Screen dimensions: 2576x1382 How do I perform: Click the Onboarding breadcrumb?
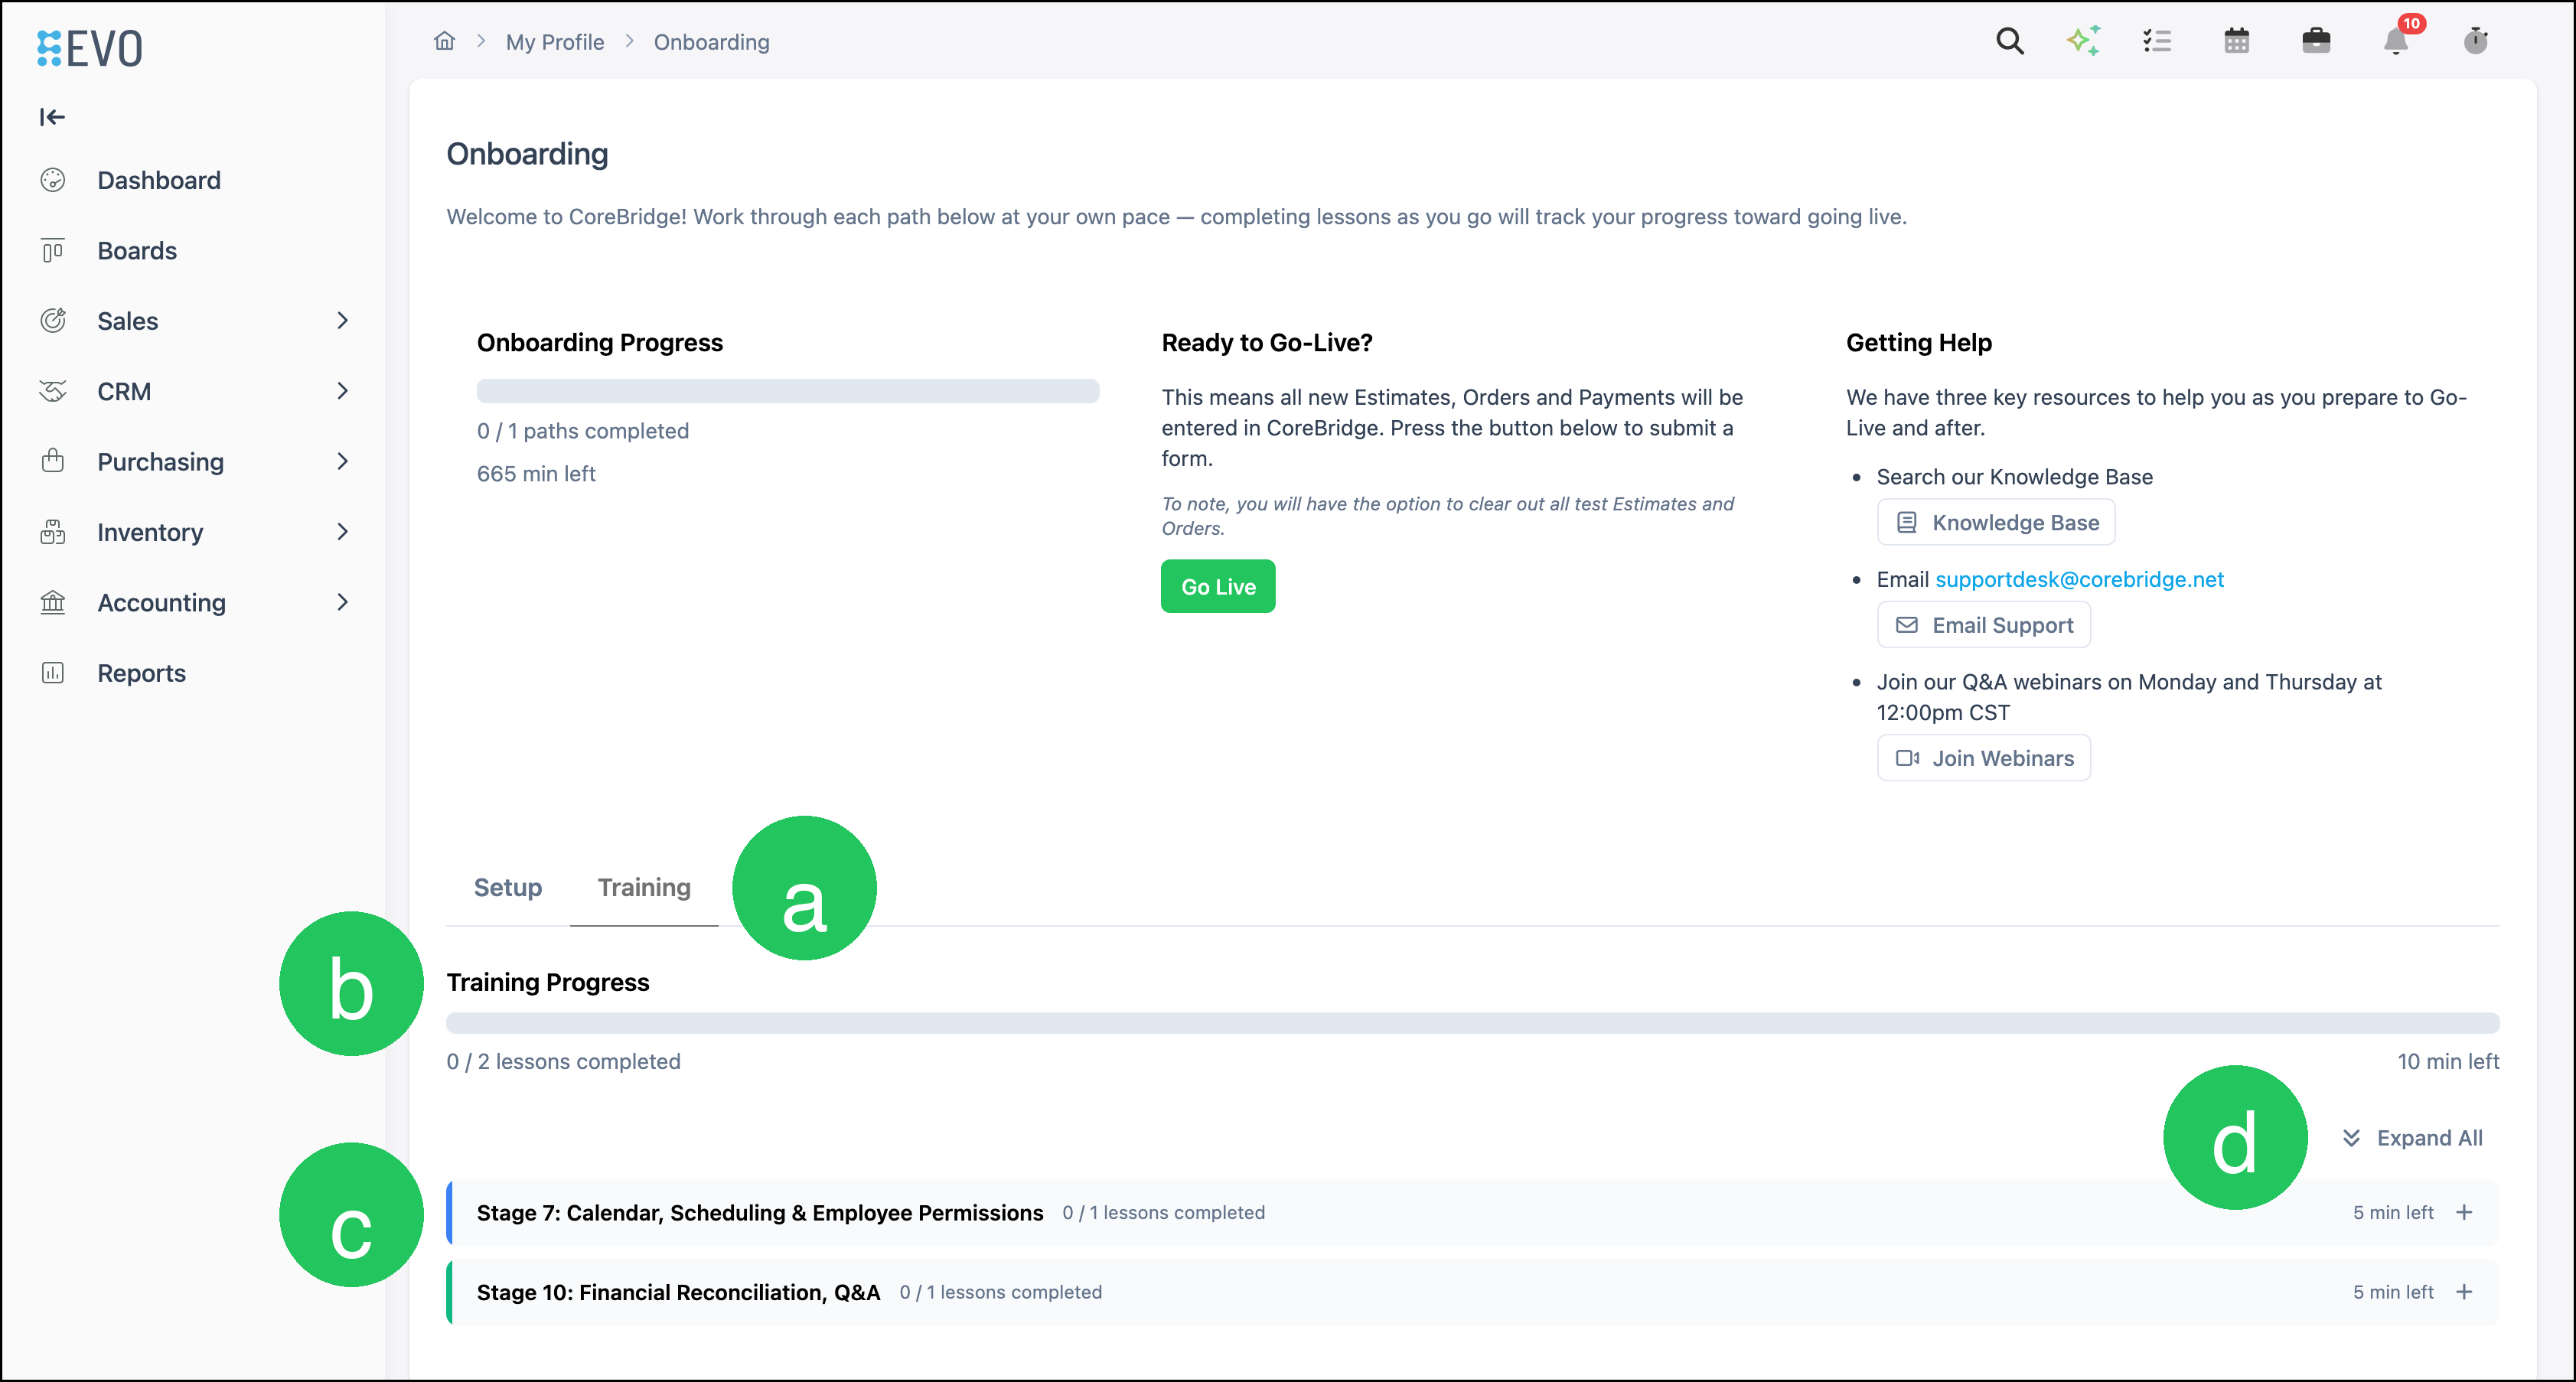(711, 42)
